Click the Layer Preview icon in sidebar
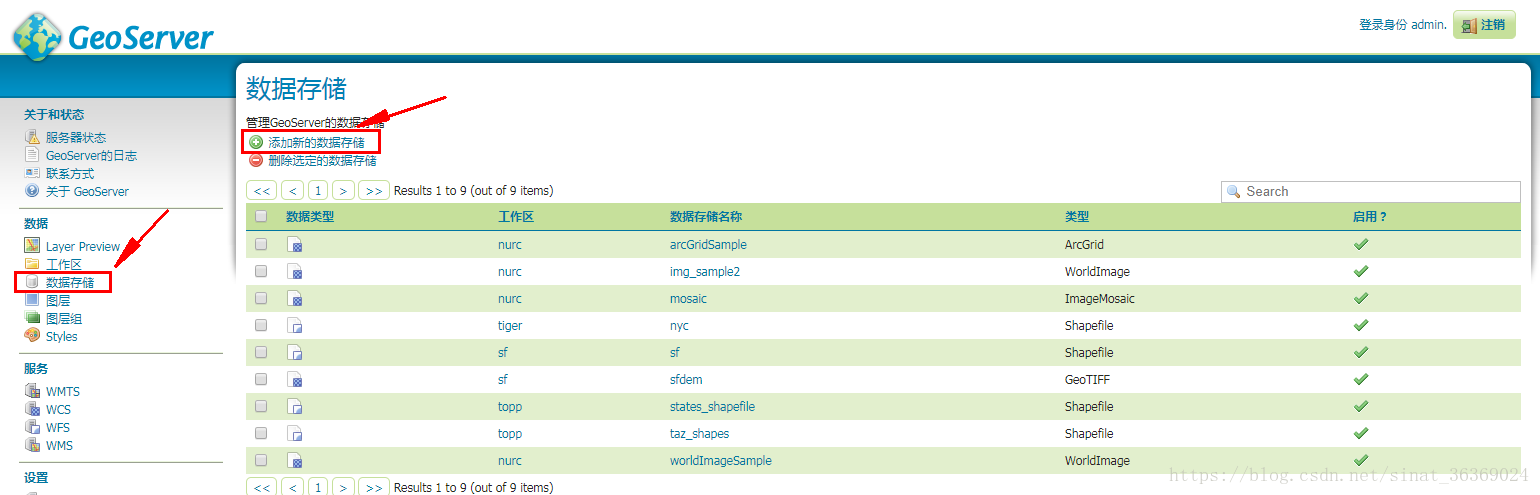This screenshot has height=495, width=1540. (x=32, y=246)
